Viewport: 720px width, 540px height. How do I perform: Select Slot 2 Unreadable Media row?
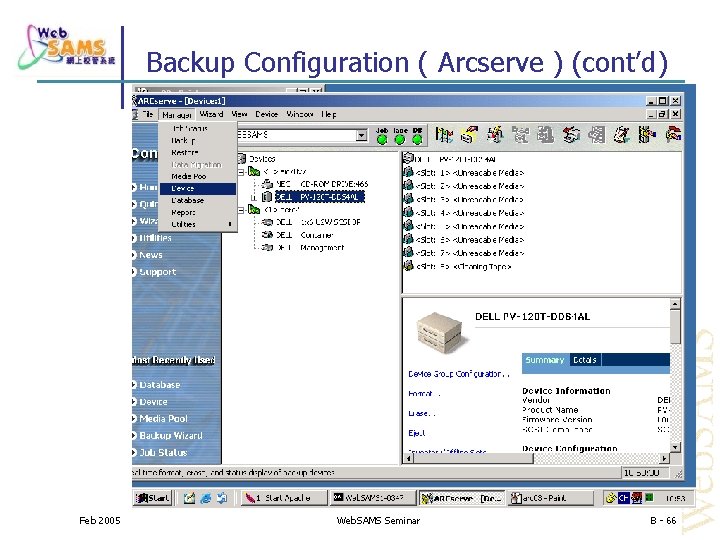[x=469, y=186]
